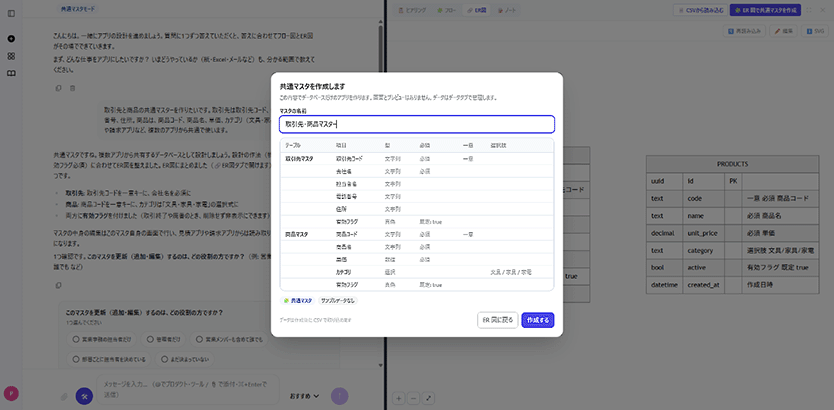Click the 共通マスタモード badge at top
The height and width of the screenshot is (410, 834).
coord(78,9)
